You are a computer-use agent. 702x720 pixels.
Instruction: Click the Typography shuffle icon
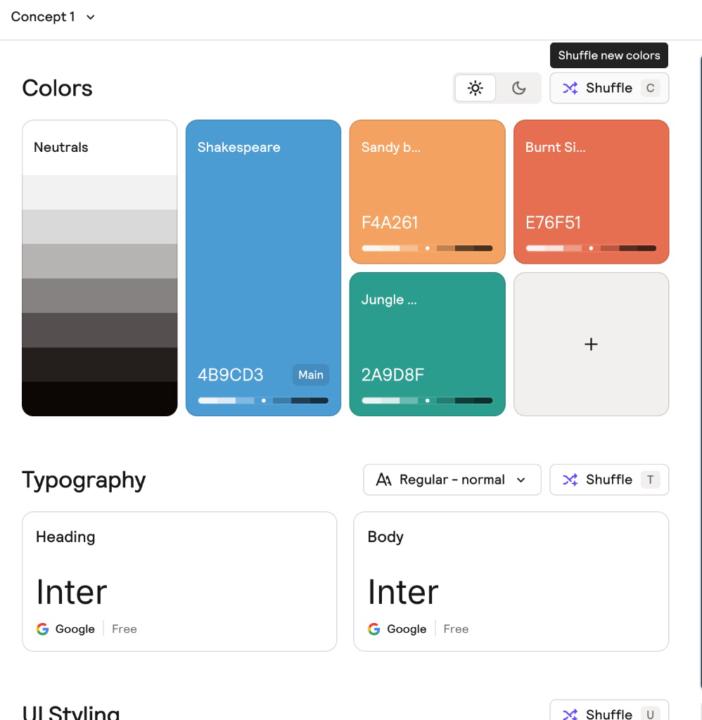(x=570, y=480)
